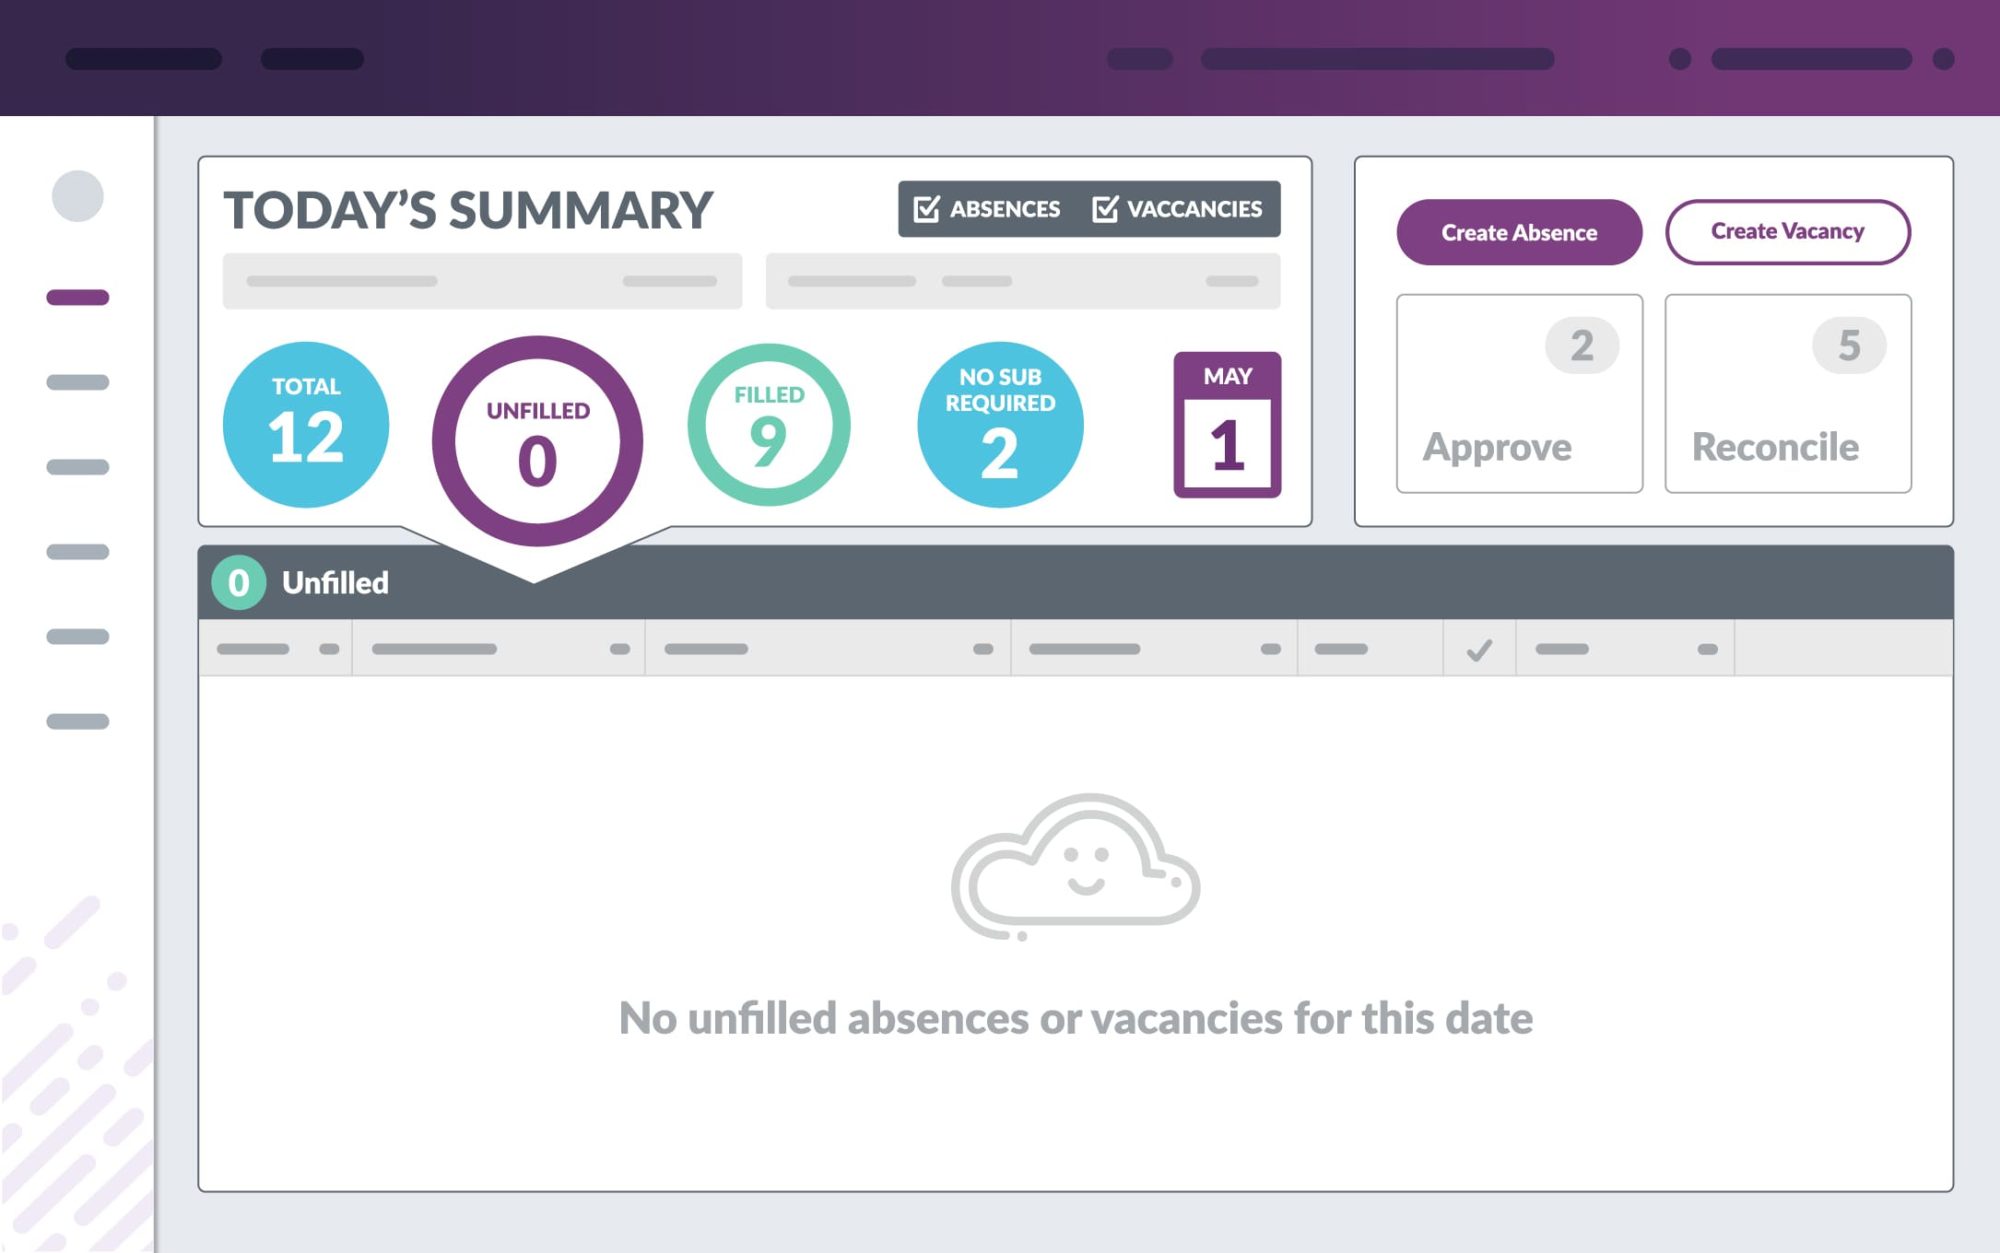Expand the second blurred column filter
This screenshot has width=2000, height=1253.
[622, 650]
